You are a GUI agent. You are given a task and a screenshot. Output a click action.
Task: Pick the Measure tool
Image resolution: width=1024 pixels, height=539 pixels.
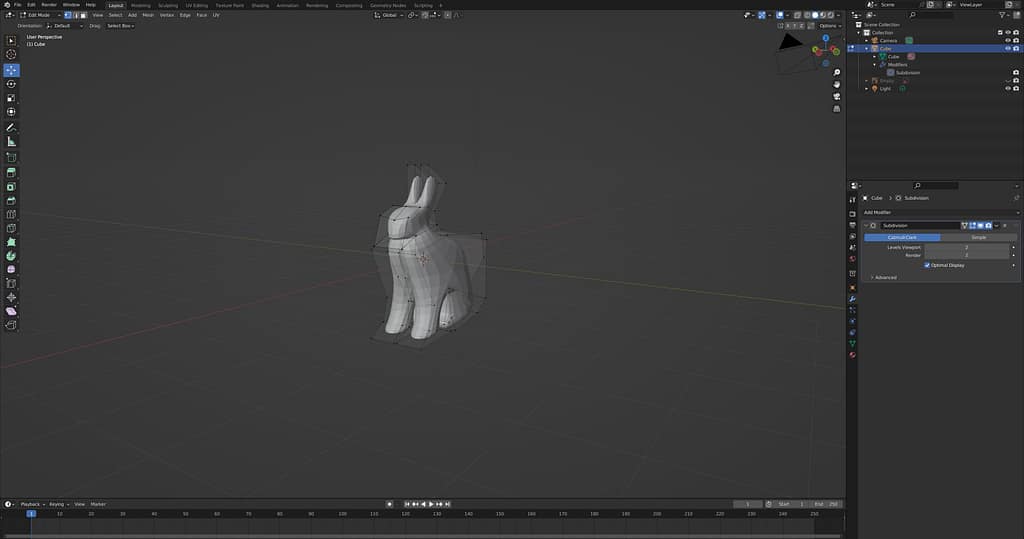[12, 142]
